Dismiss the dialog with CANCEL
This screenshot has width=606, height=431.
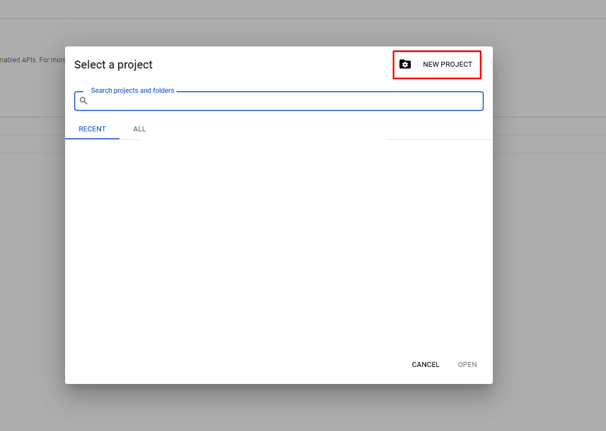425,365
